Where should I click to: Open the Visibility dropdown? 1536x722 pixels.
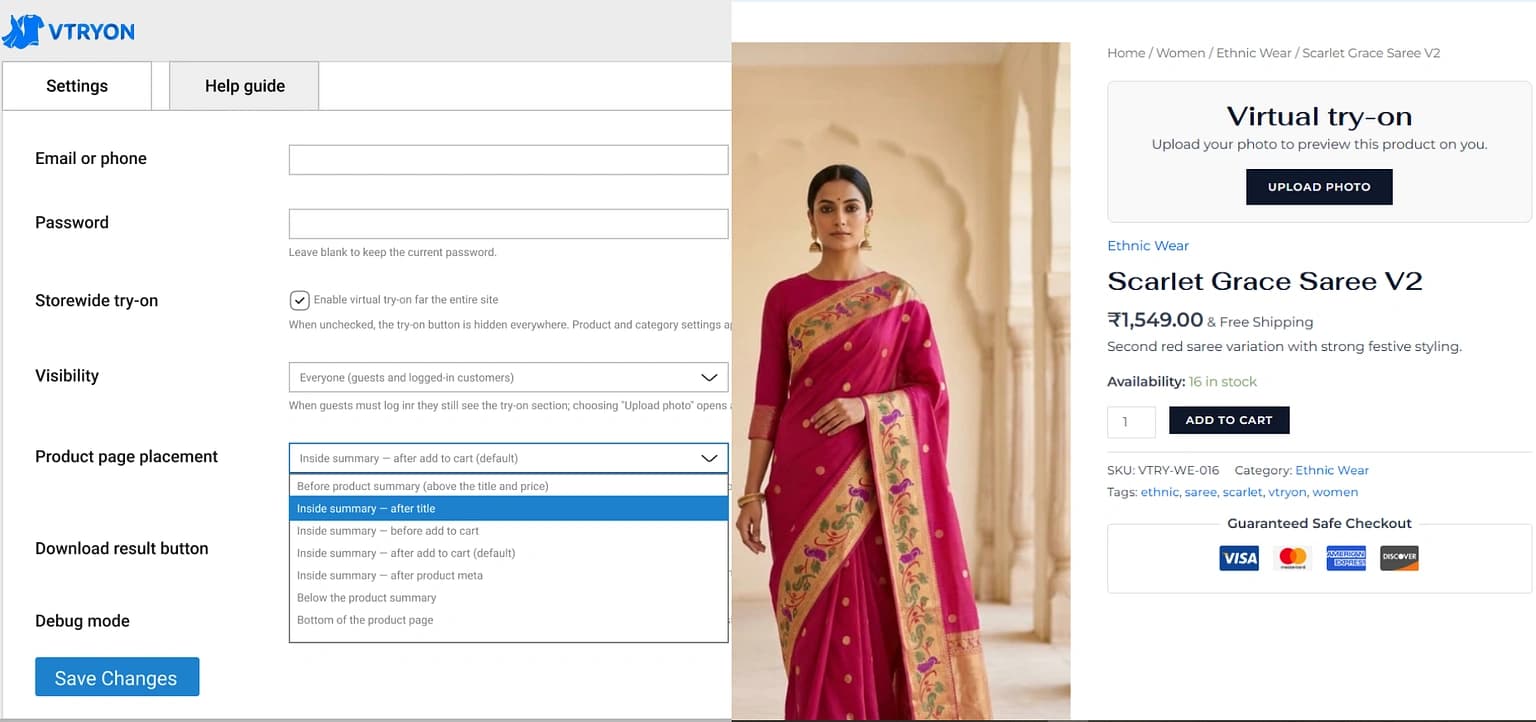coord(508,377)
